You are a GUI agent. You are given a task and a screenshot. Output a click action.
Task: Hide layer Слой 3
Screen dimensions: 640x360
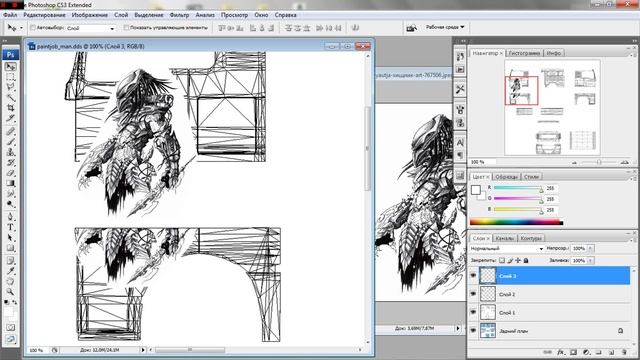[x=473, y=276]
